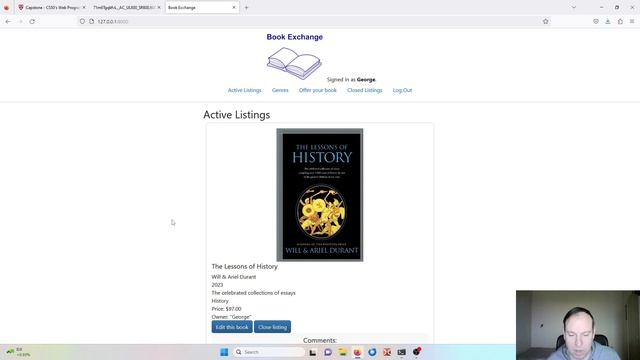
Task: Open the black app icon next to taskbar Search
Action: coord(313,352)
